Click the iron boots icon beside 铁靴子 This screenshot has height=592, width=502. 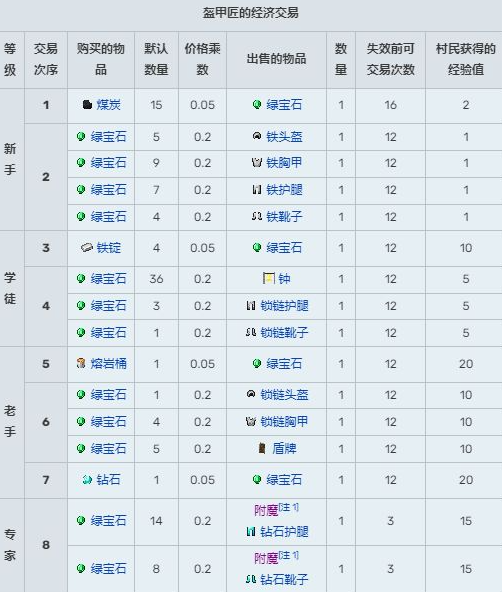pyautogui.click(x=257, y=216)
